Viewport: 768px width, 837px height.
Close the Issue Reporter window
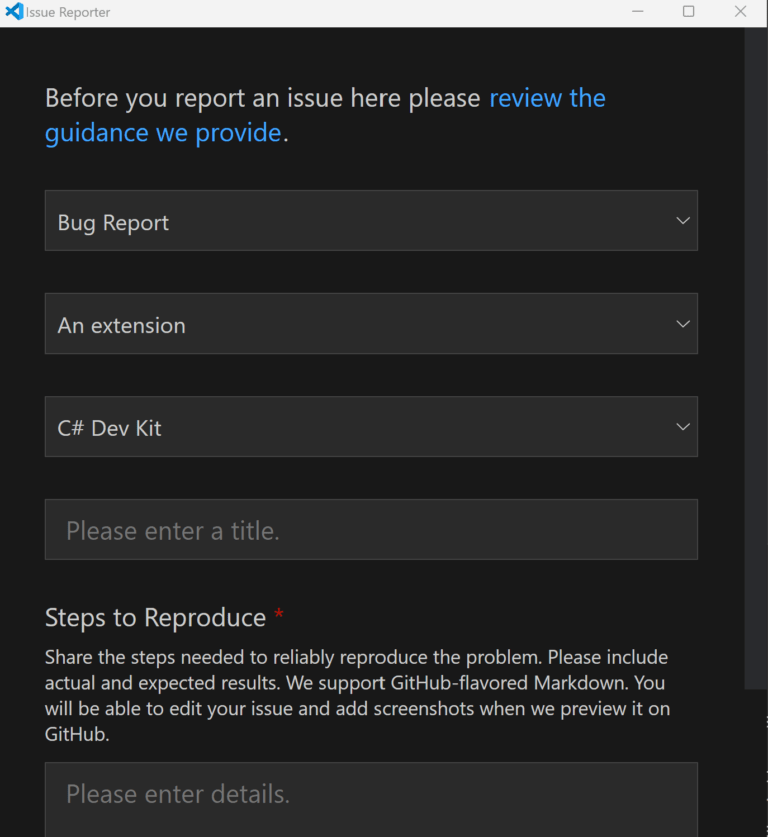coord(740,11)
